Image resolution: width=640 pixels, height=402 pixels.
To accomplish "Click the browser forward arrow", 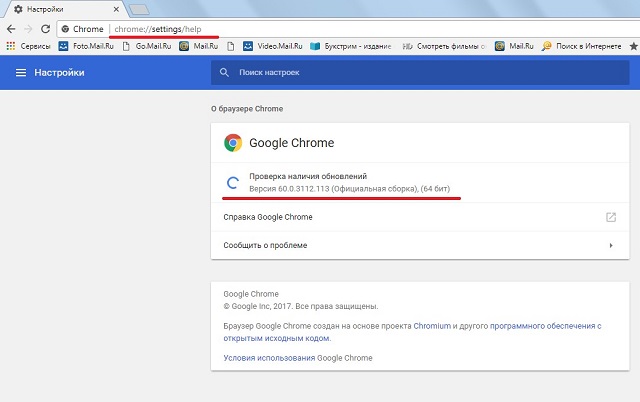I will coord(28,29).
